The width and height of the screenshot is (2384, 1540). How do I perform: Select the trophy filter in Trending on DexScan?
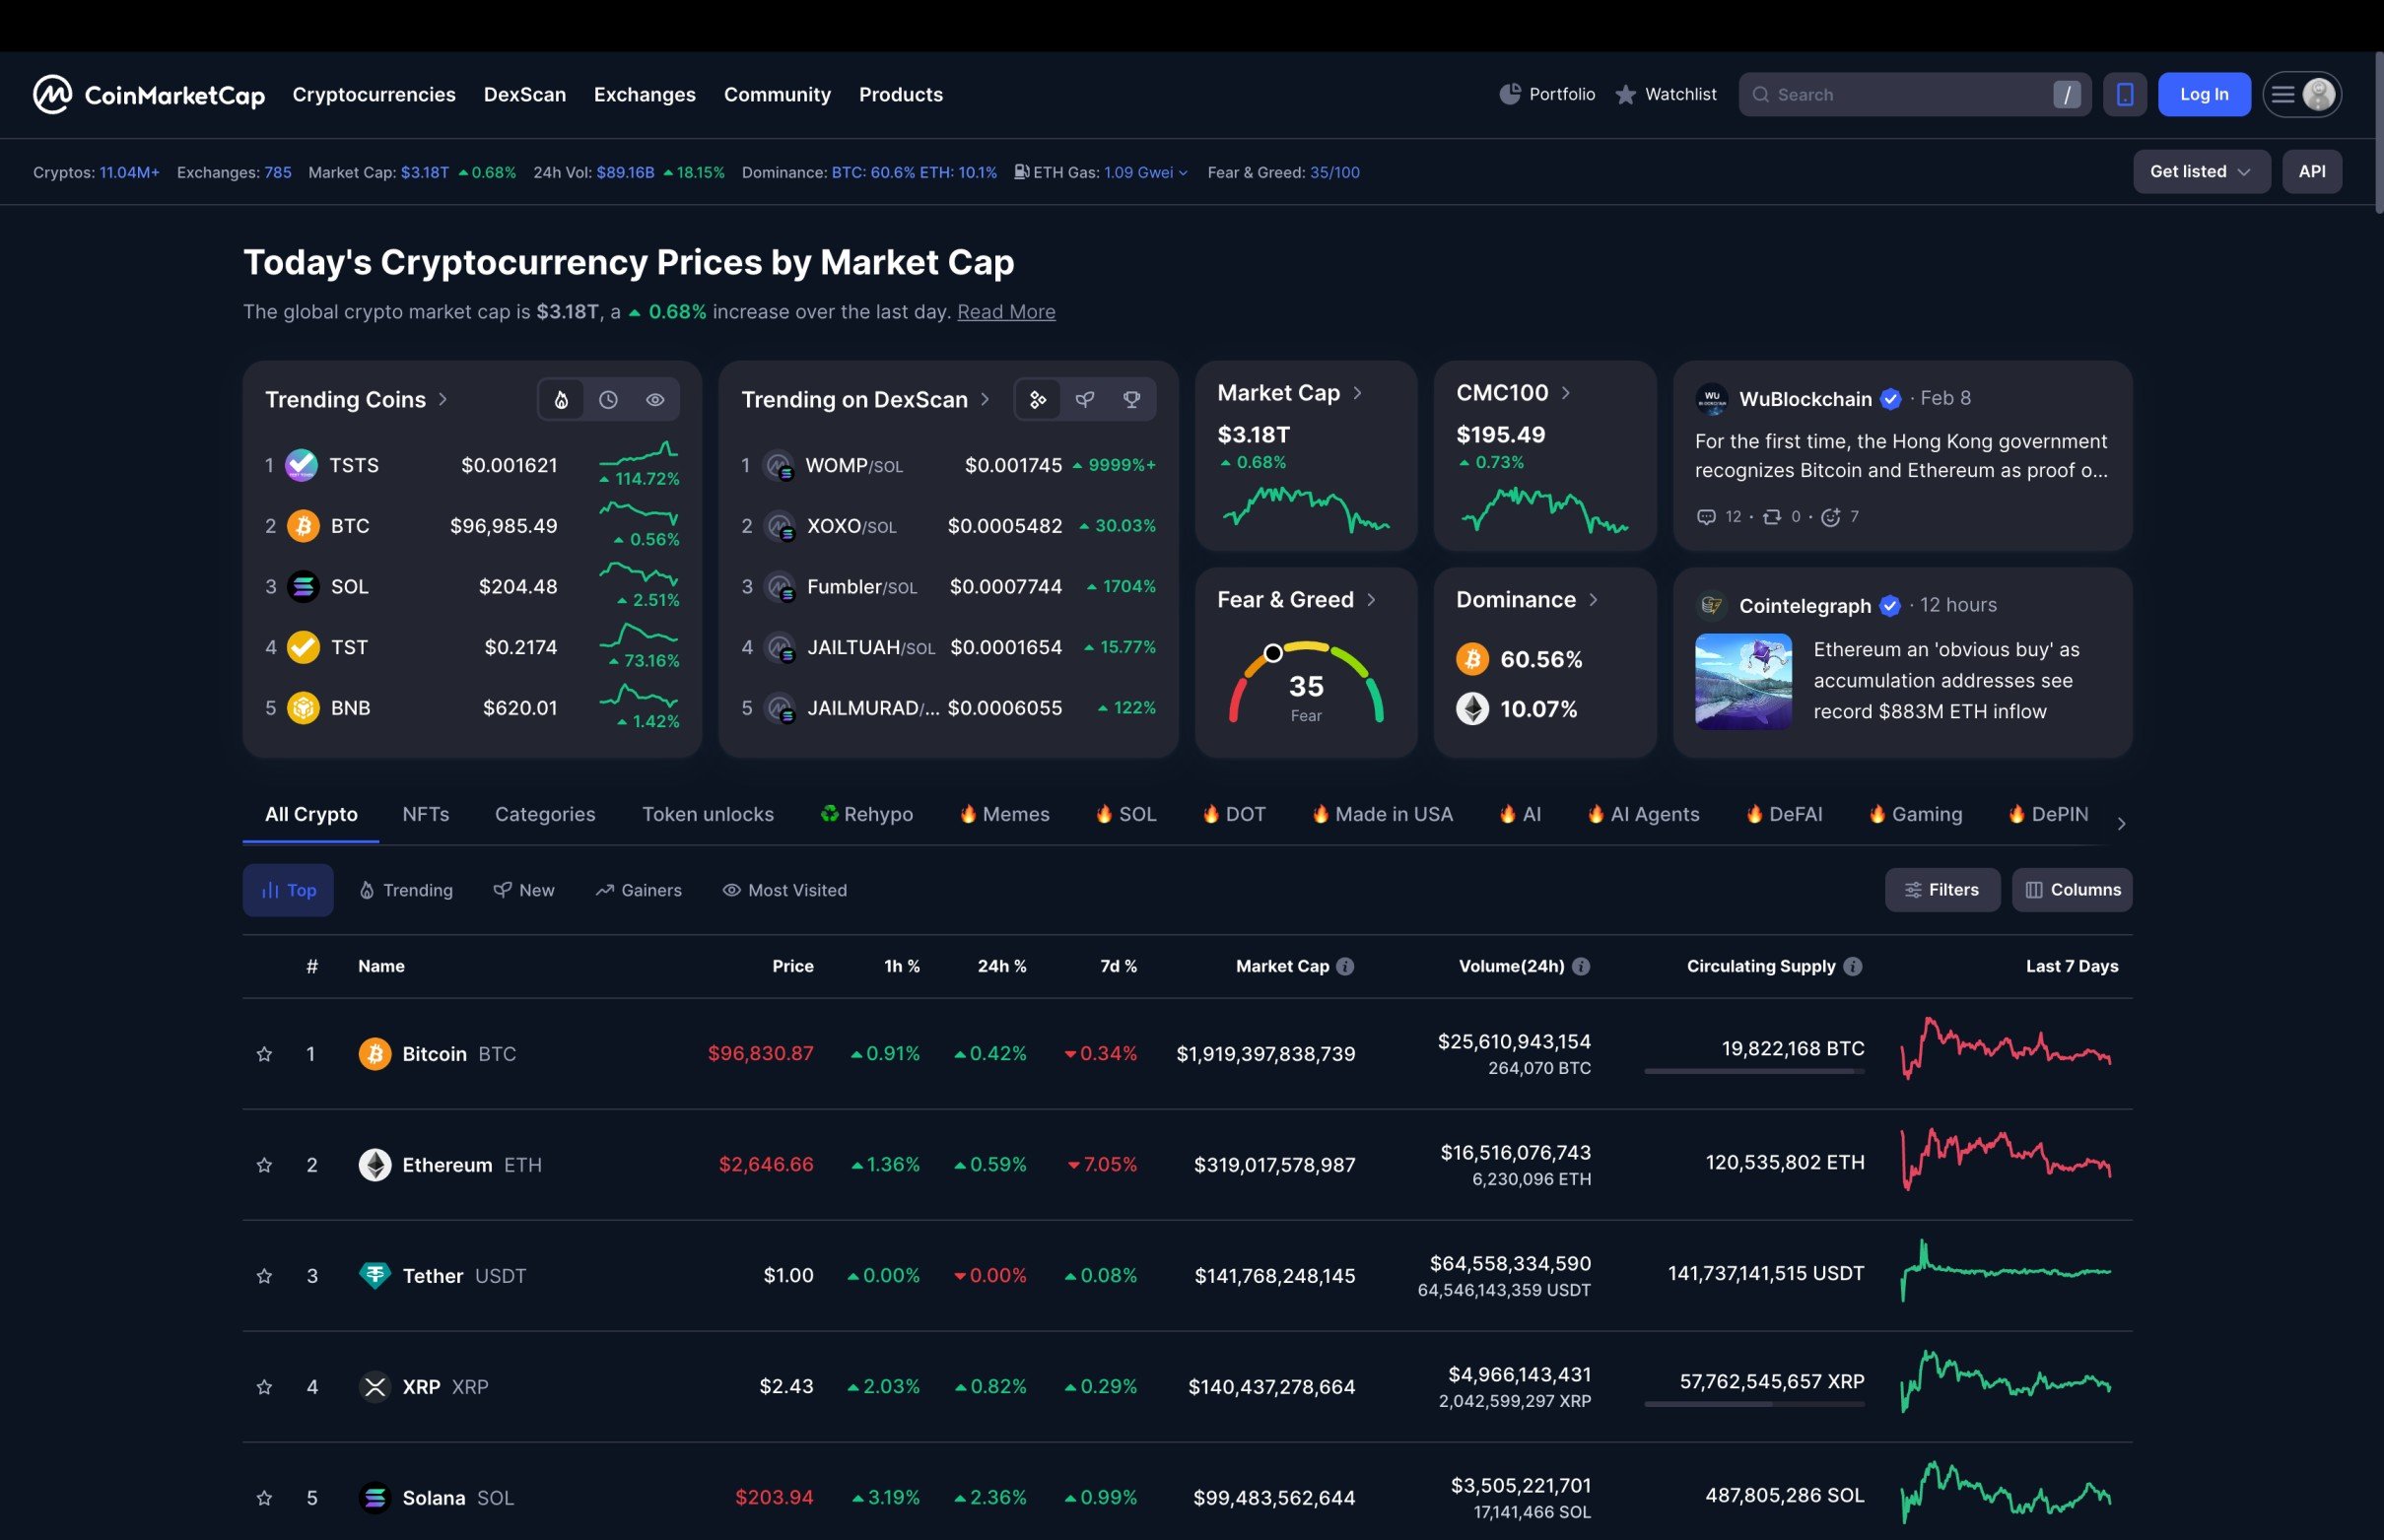click(x=1132, y=400)
